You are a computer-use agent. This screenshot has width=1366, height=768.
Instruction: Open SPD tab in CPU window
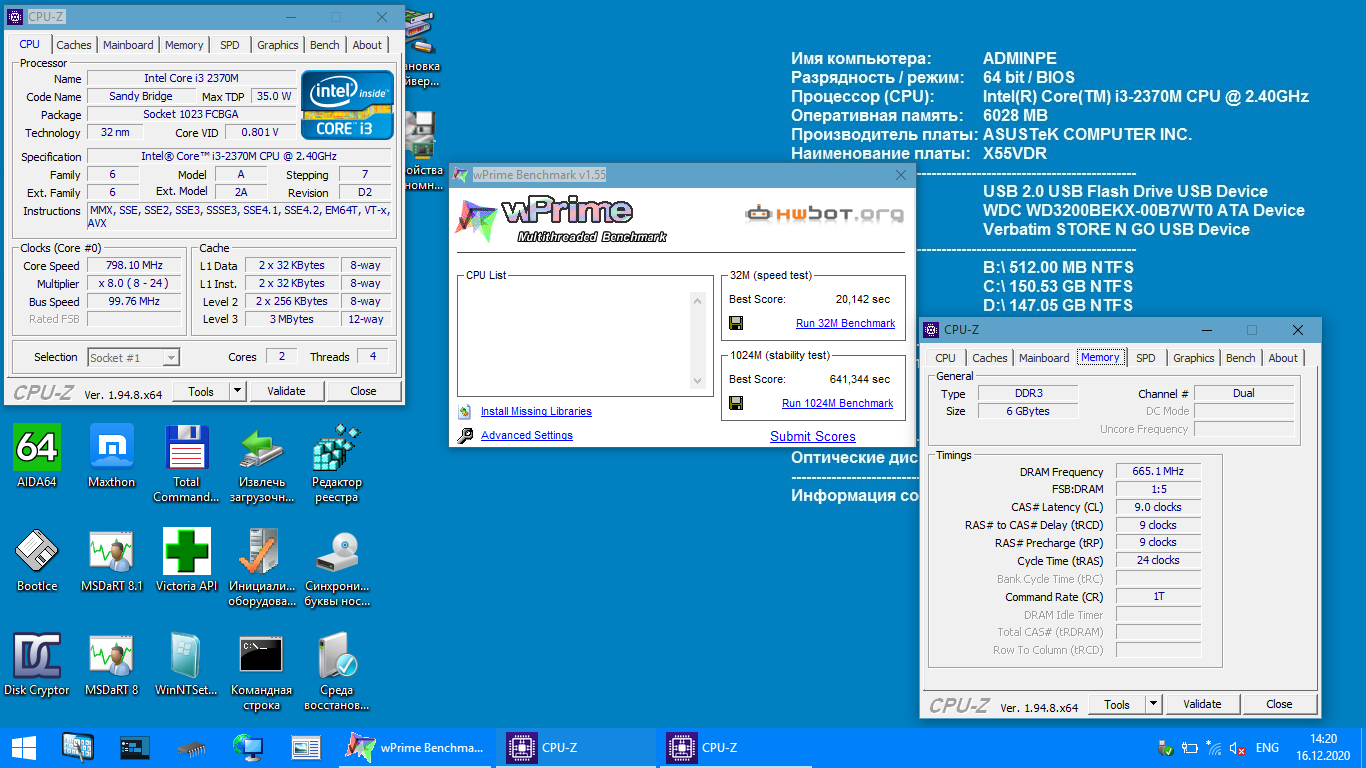(x=230, y=45)
